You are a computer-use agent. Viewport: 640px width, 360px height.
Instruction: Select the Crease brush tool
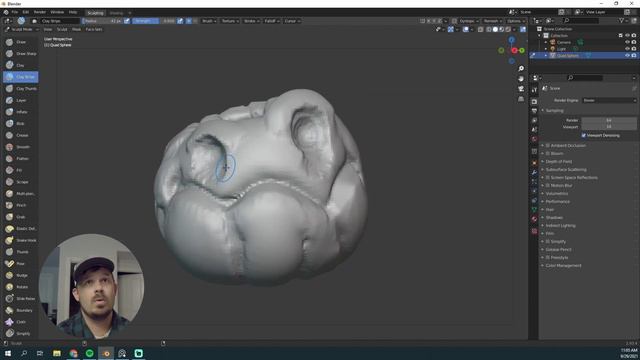coord(20,135)
